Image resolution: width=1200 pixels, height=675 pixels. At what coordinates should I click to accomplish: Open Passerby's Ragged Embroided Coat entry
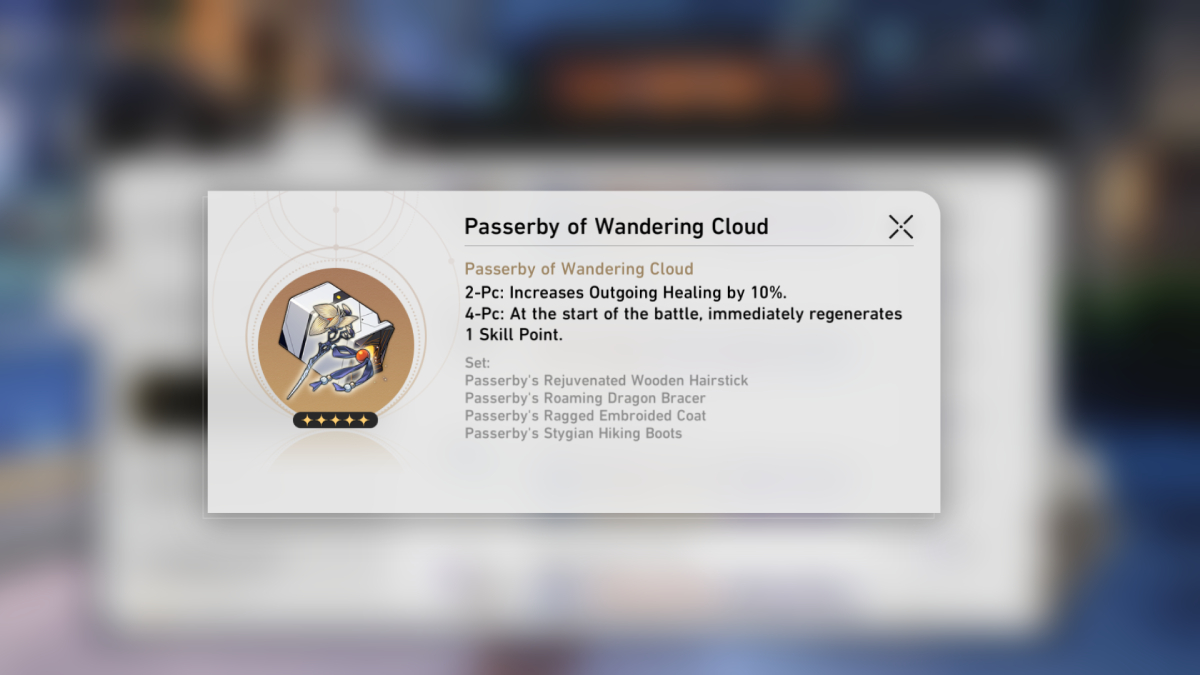point(585,415)
